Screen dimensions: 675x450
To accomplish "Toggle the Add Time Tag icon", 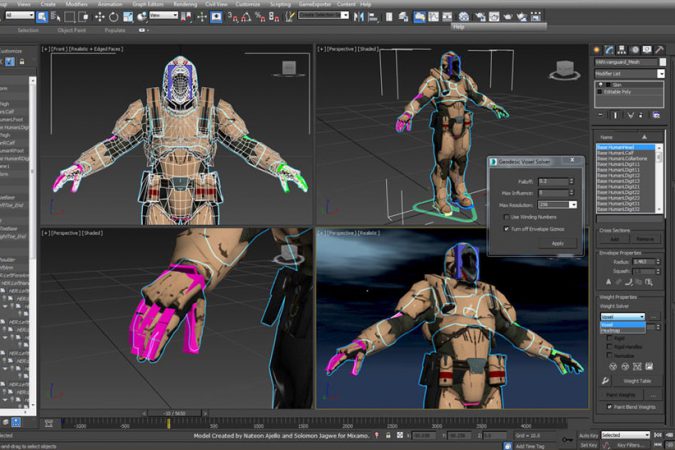I will pyautogui.click(x=508, y=446).
